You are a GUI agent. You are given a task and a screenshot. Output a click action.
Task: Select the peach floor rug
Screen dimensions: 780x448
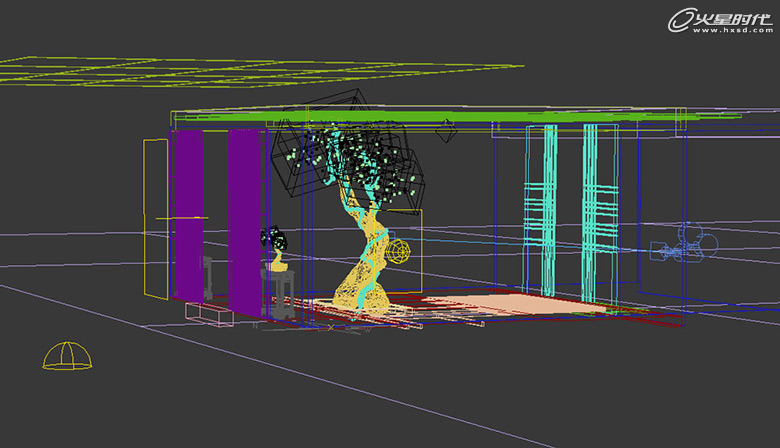click(517, 304)
